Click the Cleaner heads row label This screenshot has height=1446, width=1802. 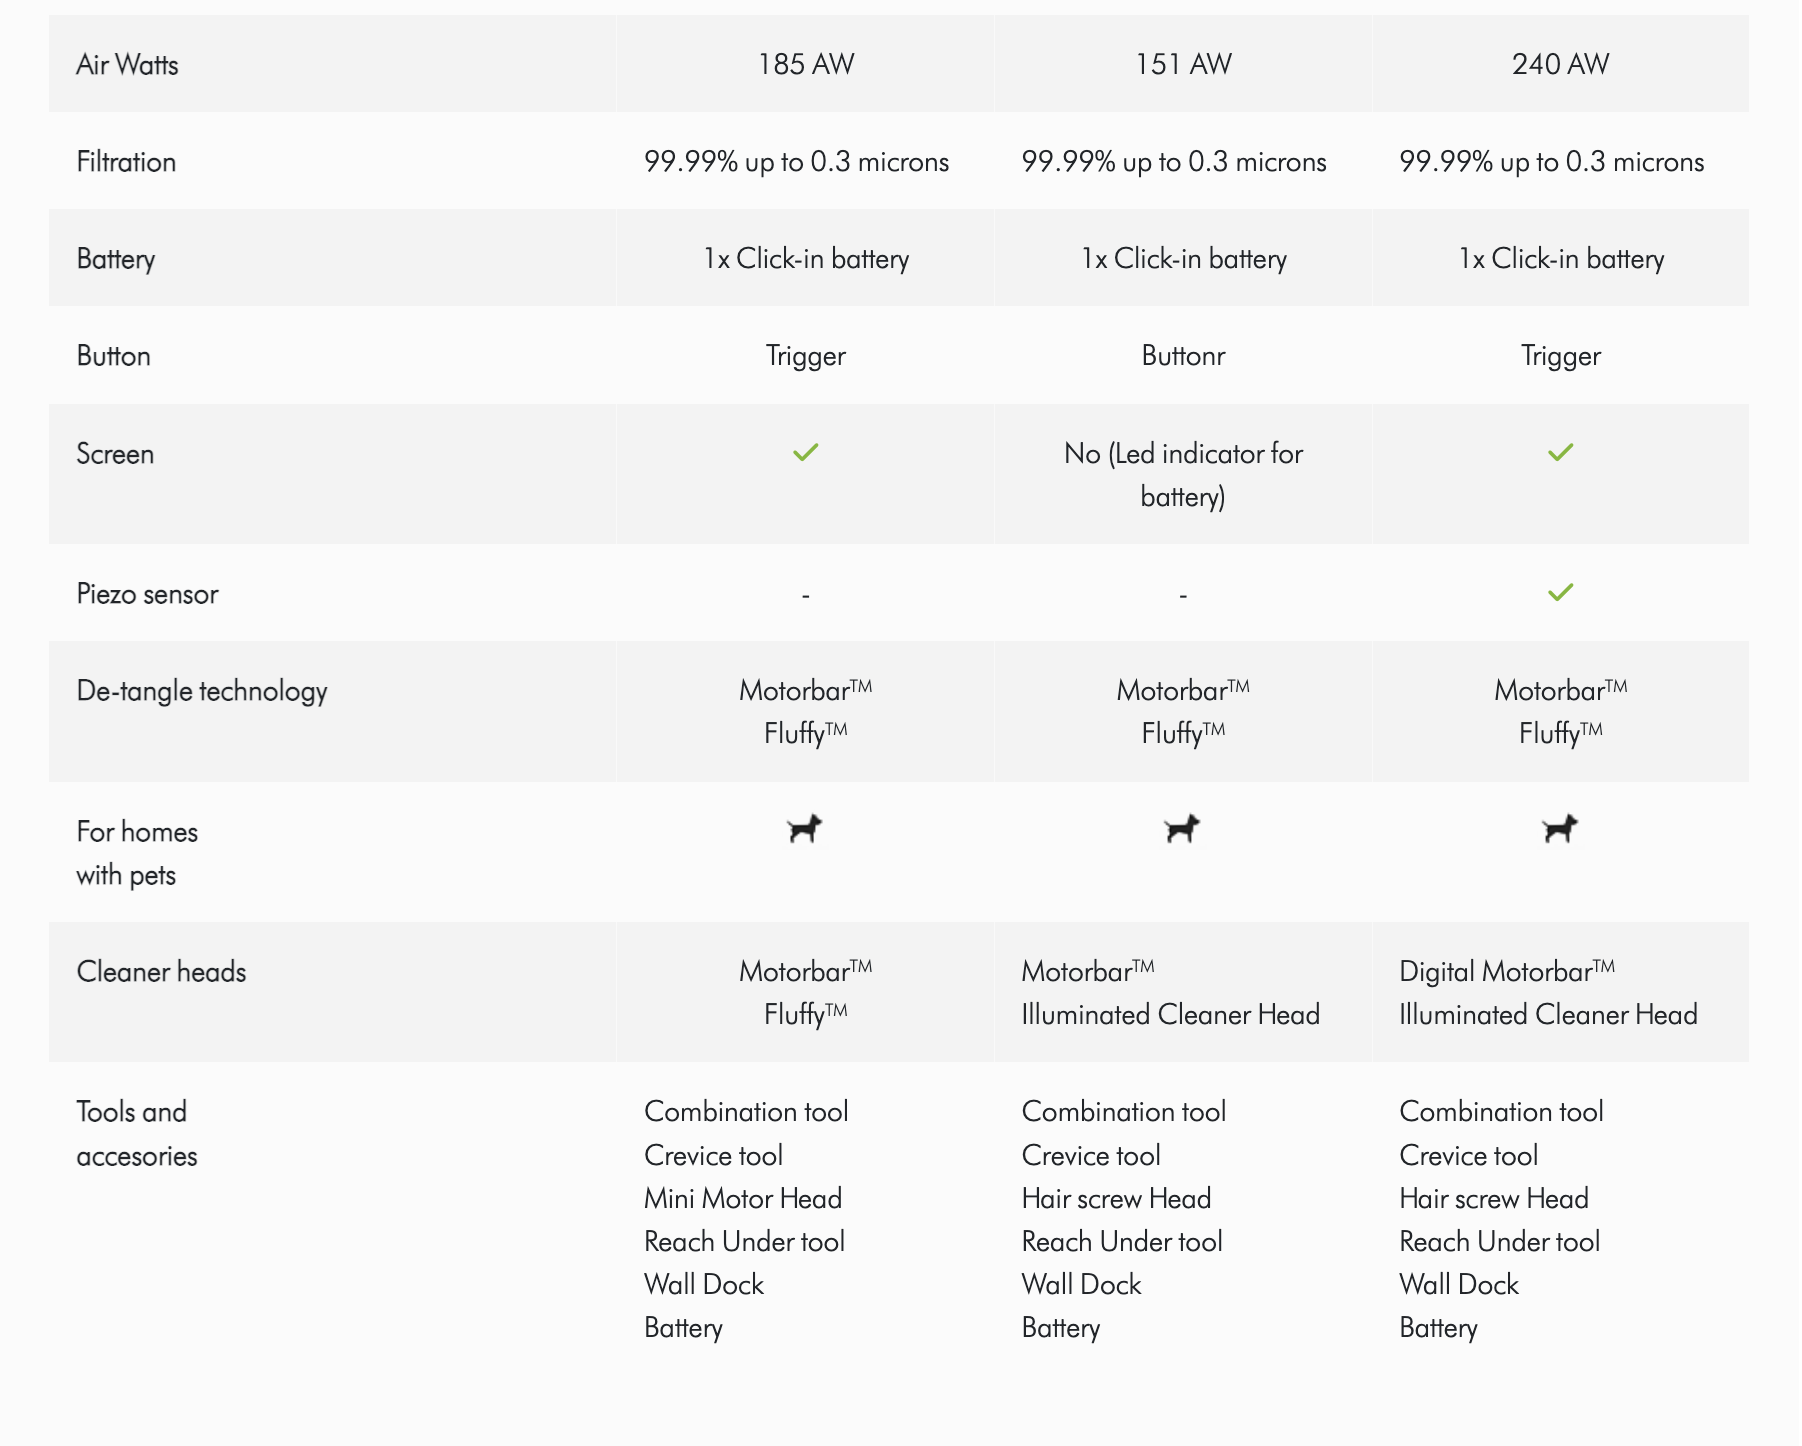(161, 972)
